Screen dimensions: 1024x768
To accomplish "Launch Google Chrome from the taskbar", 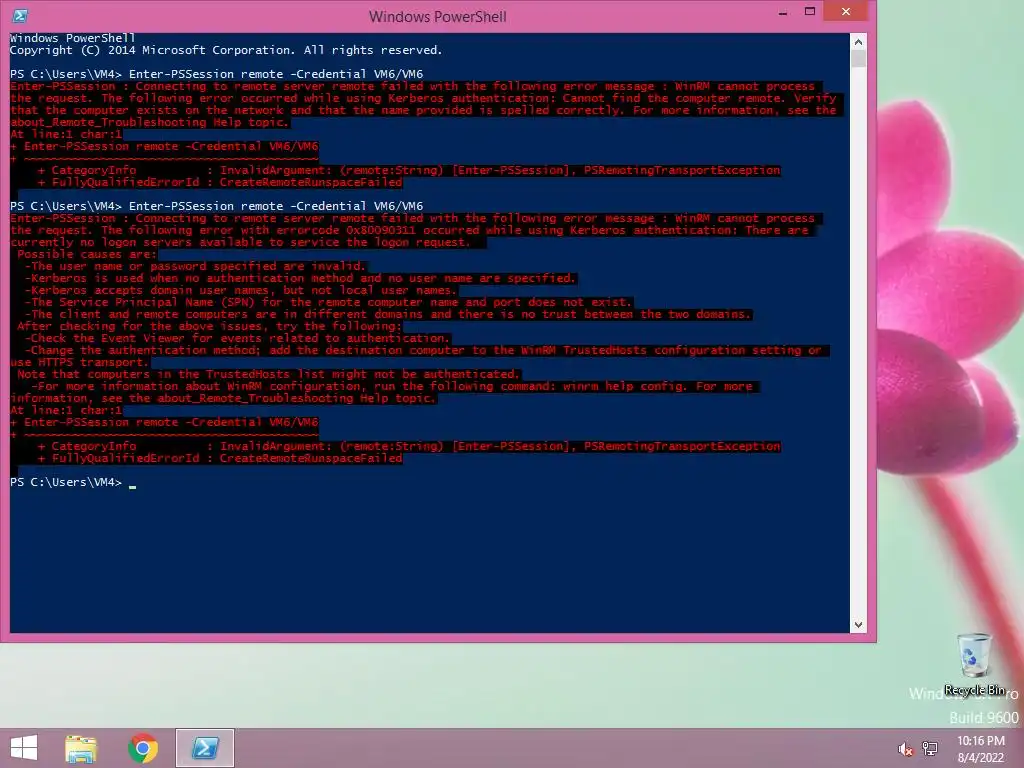I will tap(143, 748).
